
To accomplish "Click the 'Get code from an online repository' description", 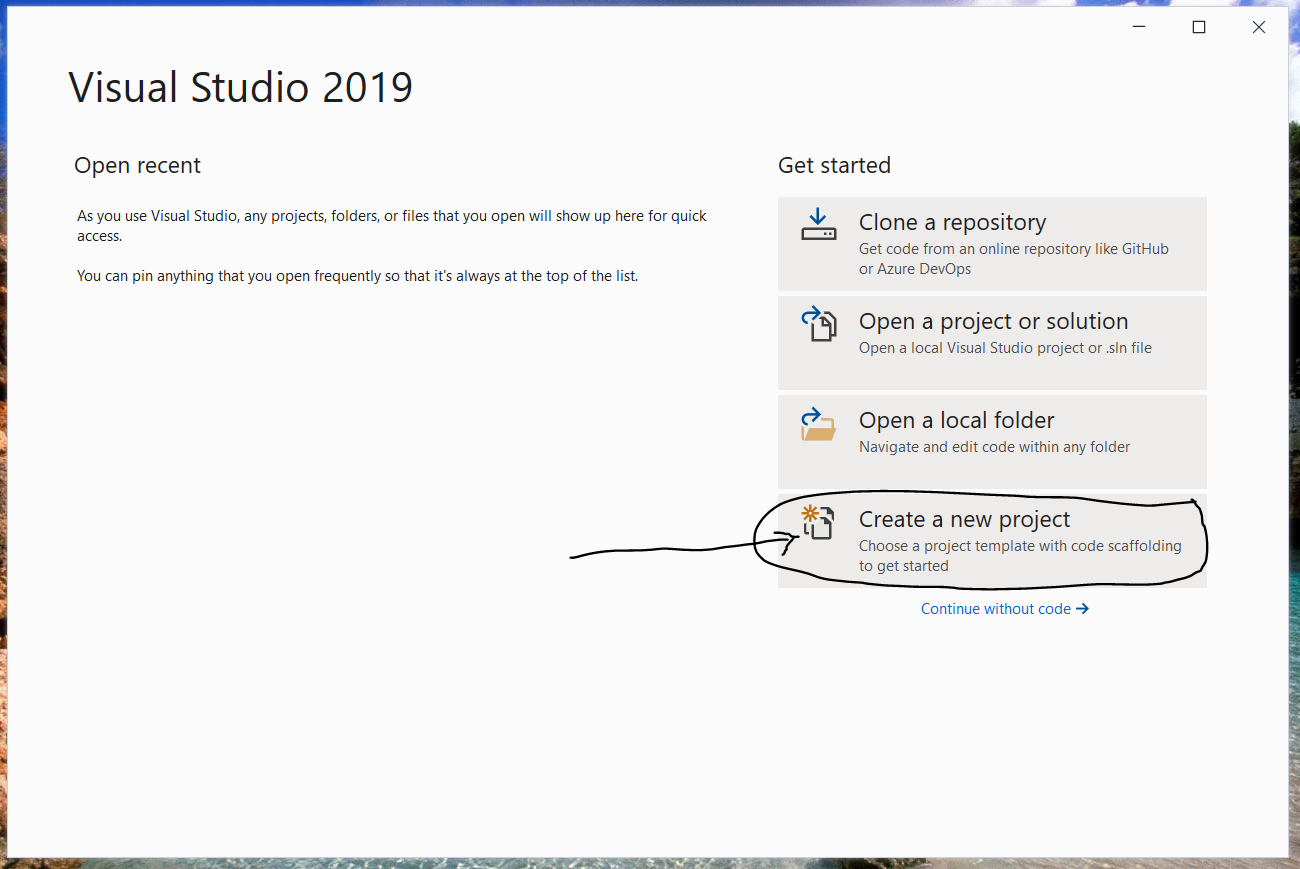I will [x=1013, y=258].
